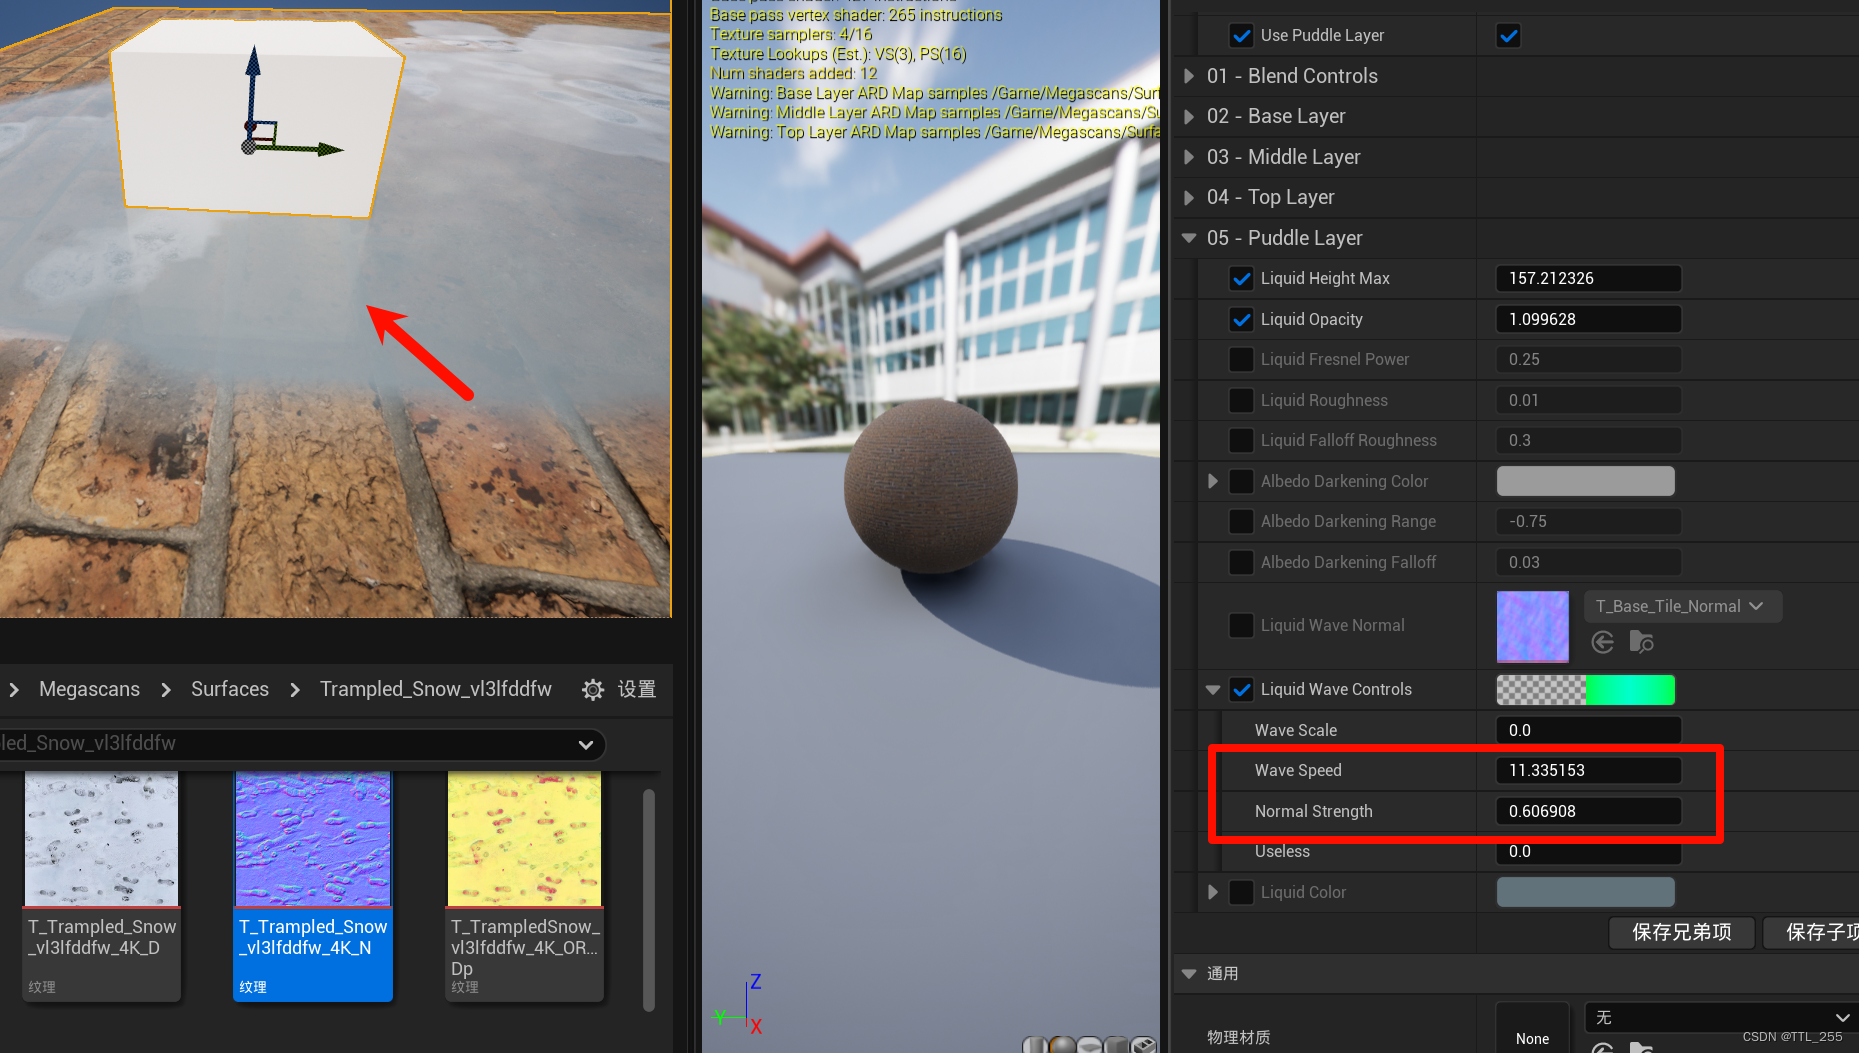The width and height of the screenshot is (1859, 1053).
Task: Click the Wave Scale value field
Action: click(1588, 730)
